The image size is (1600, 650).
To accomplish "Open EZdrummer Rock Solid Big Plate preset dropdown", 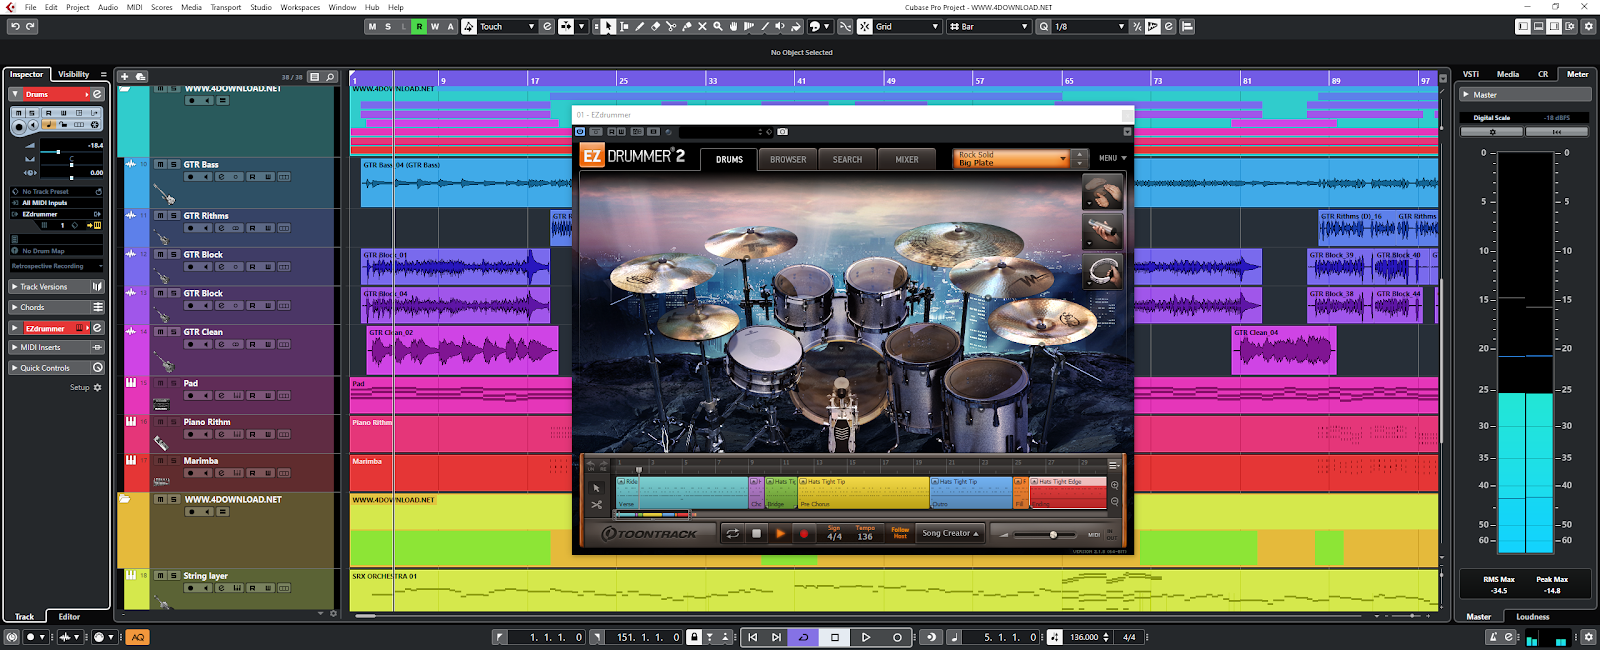I will (1012, 158).
